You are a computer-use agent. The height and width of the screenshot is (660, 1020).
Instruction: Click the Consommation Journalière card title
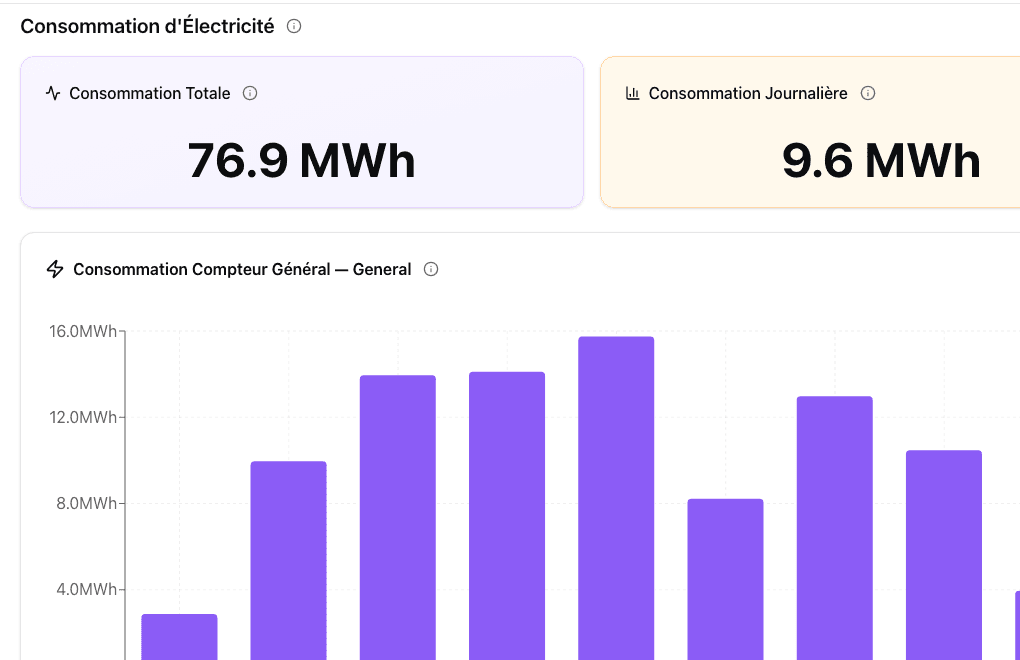point(748,93)
